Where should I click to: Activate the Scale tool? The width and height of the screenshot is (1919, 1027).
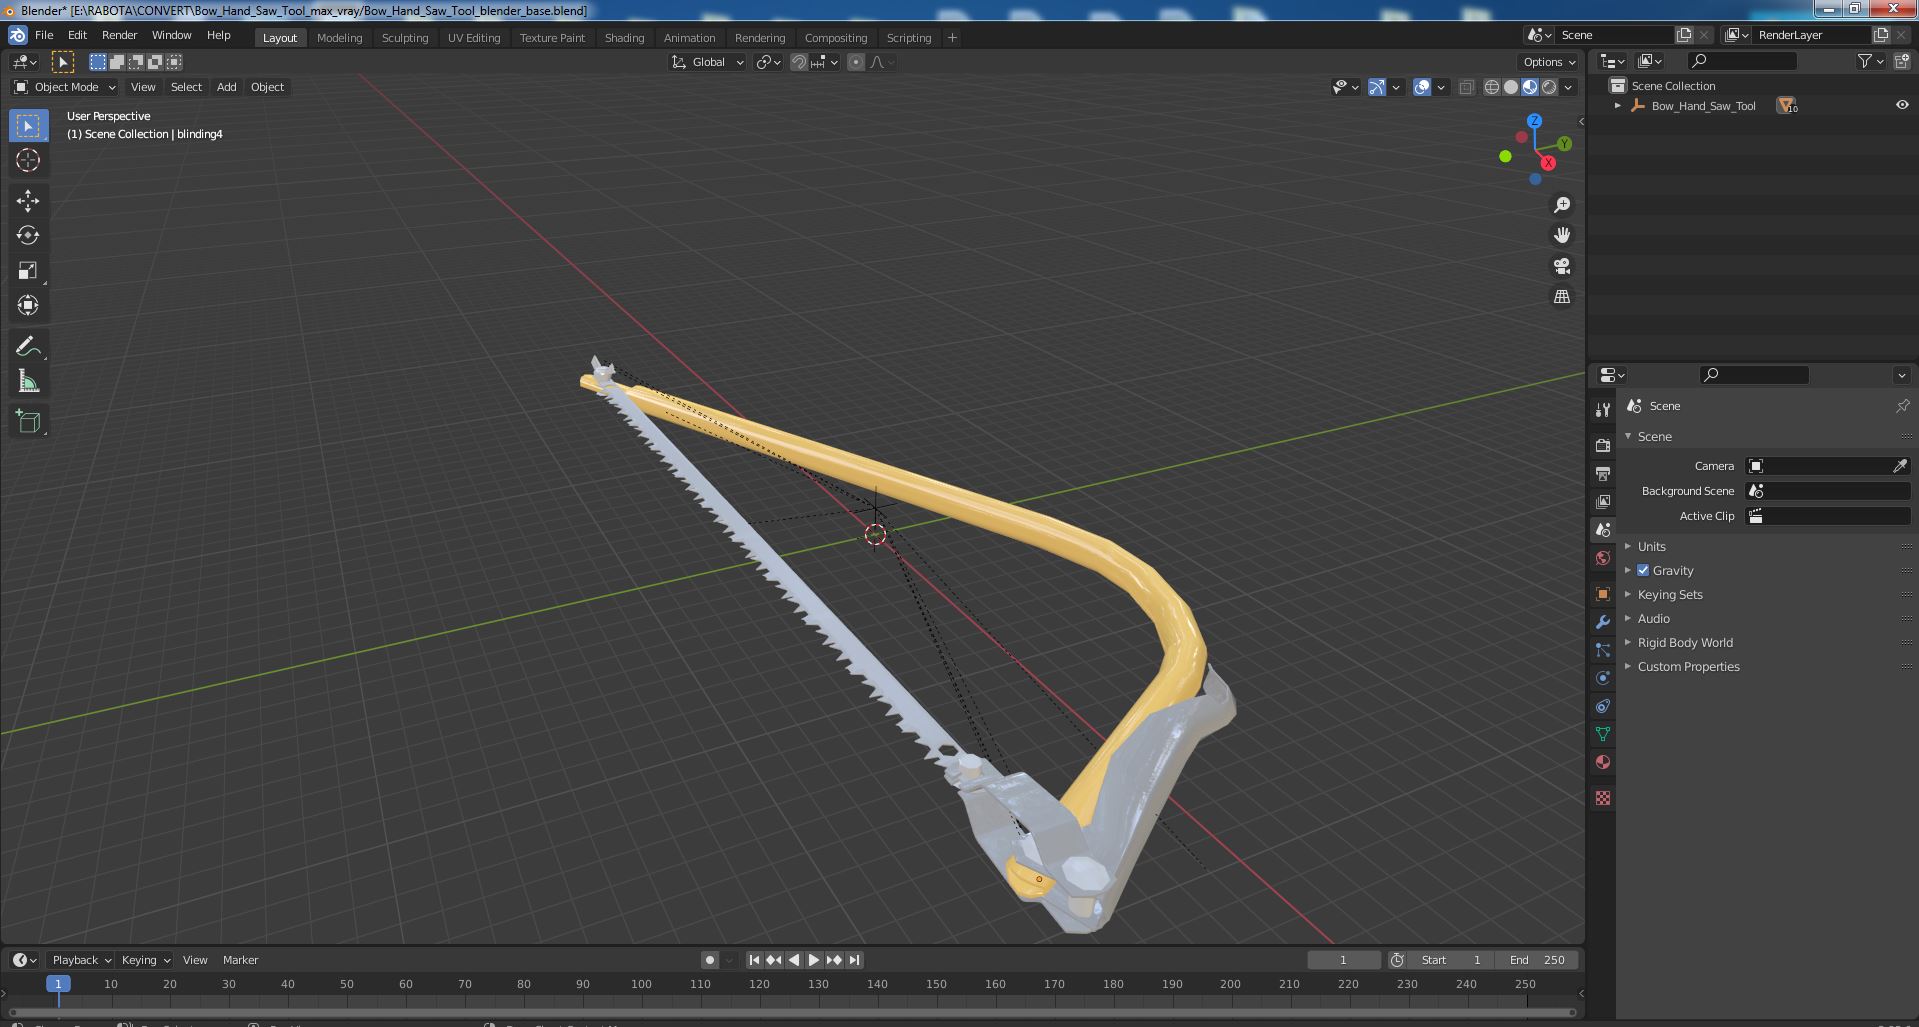(x=28, y=270)
